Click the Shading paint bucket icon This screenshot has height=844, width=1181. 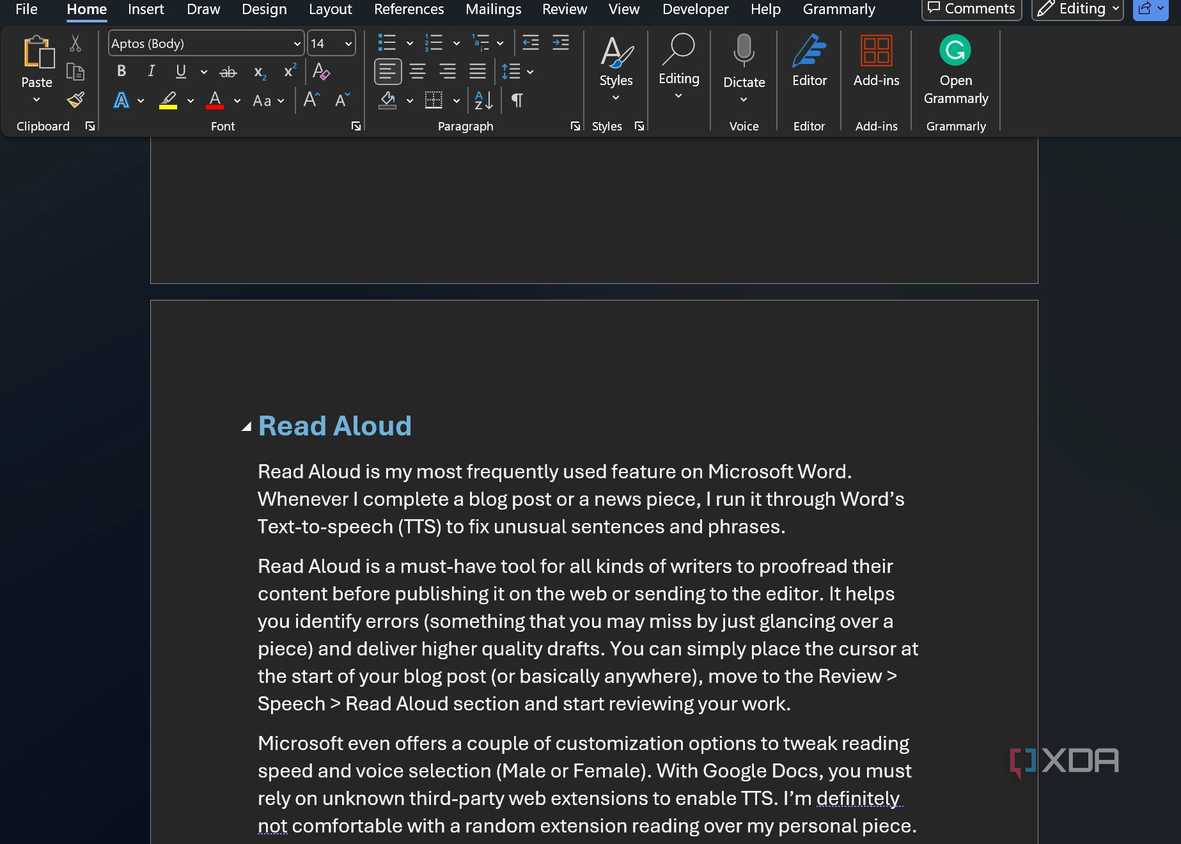[387, 100]
